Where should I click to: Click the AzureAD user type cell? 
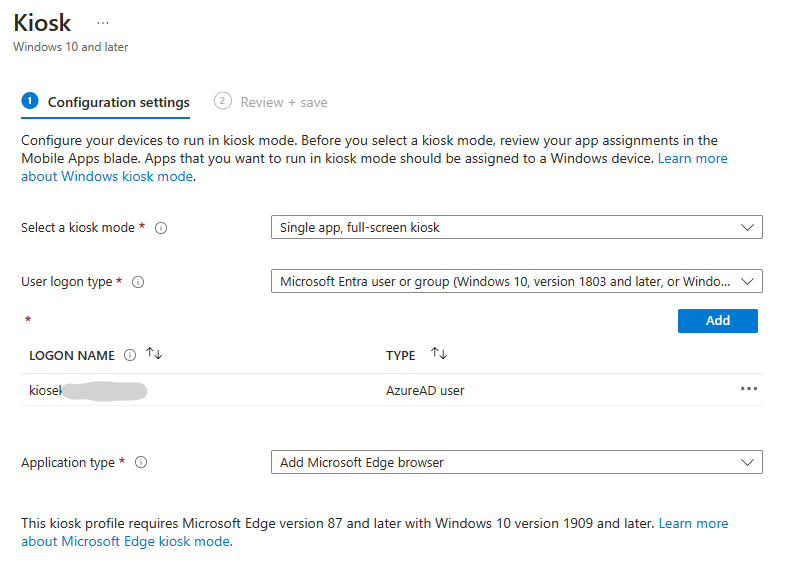425,390
